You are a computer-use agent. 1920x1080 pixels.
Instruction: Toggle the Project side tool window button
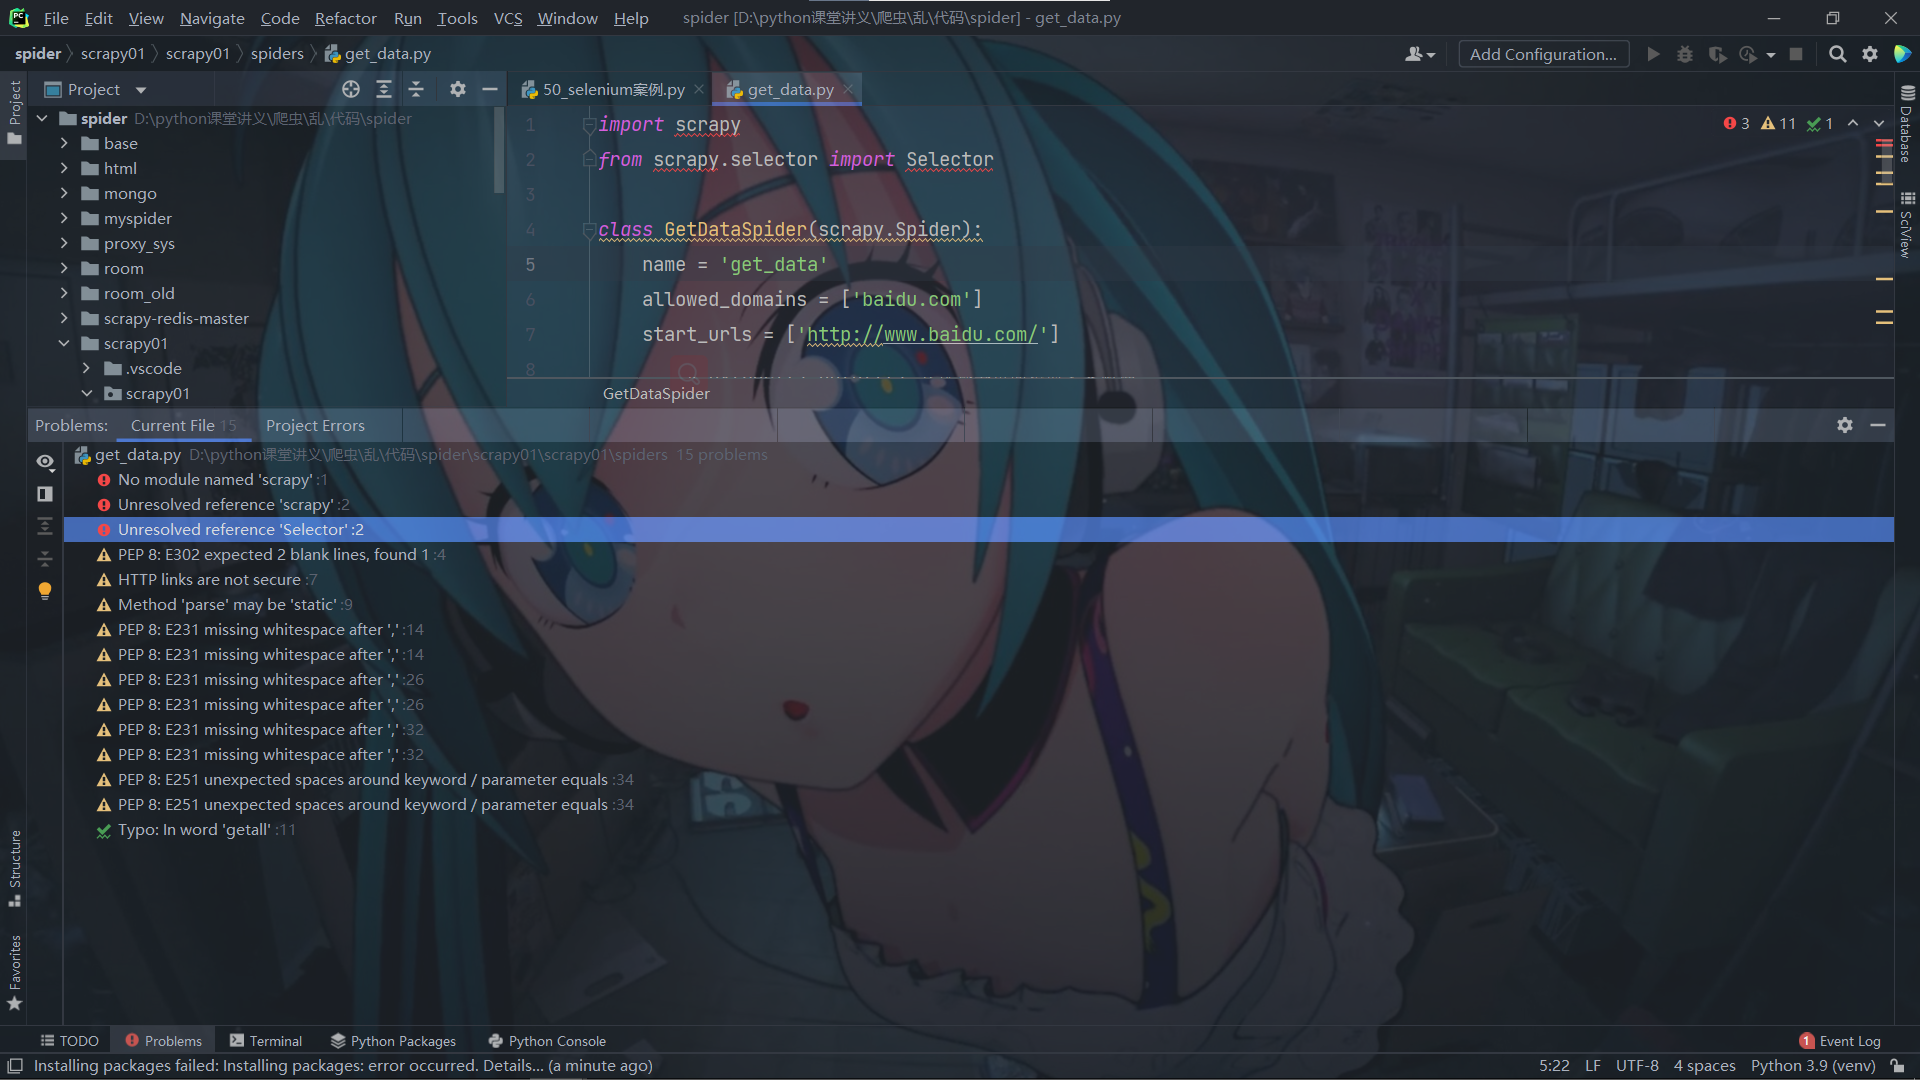point(15,112)
